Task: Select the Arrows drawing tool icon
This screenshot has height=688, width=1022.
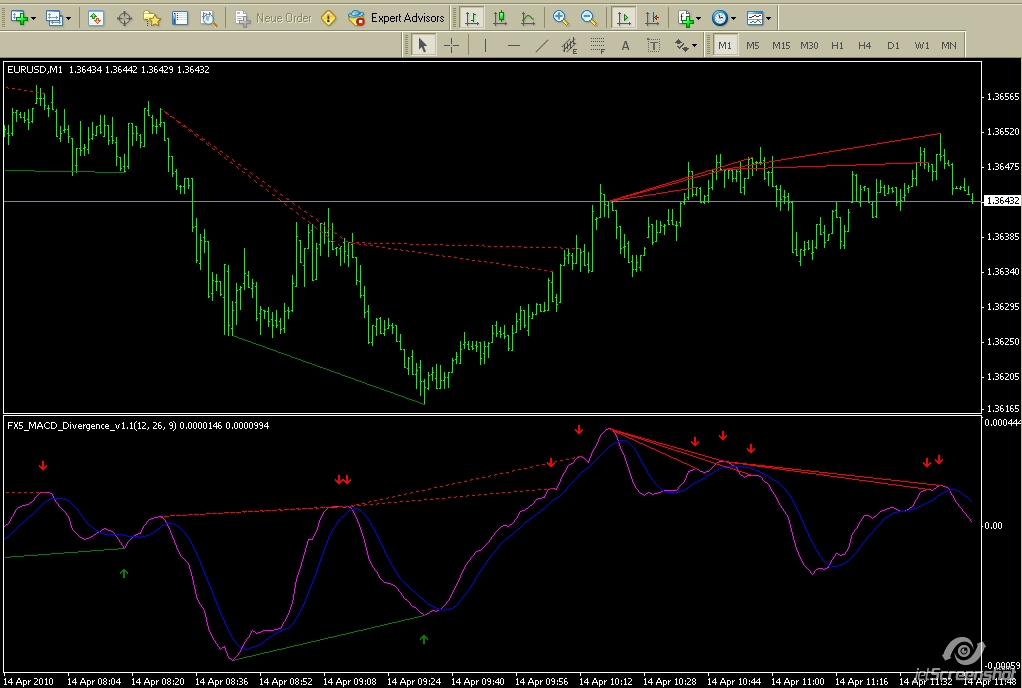Action: click(681, 45)
